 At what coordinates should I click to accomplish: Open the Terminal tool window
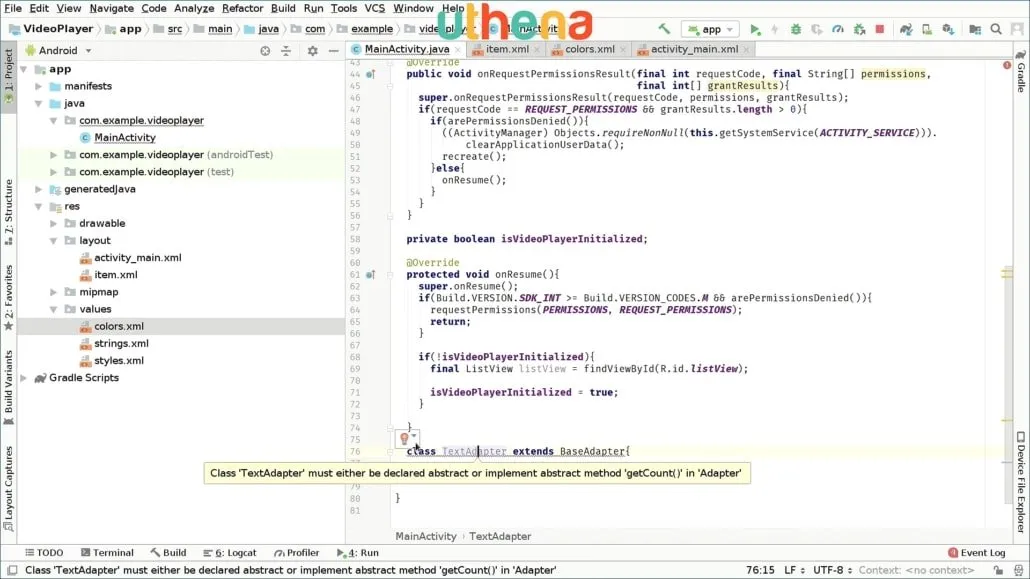click(107, 553)
